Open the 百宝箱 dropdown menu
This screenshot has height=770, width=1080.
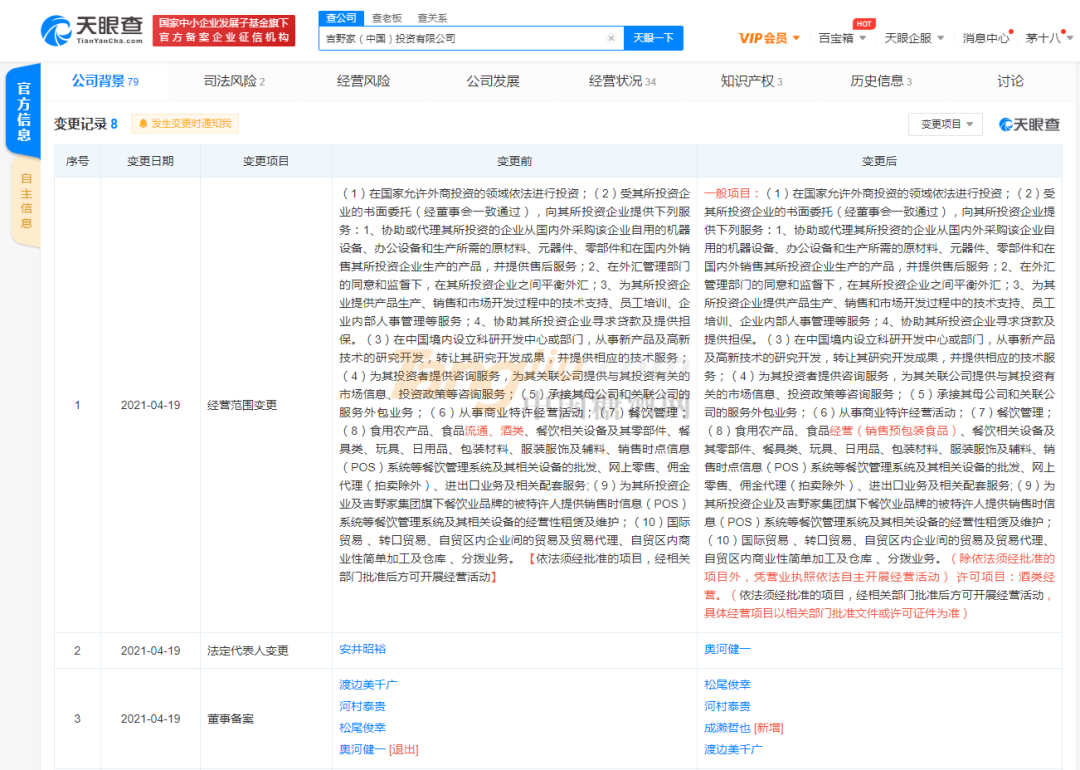[x=841, y=38]
